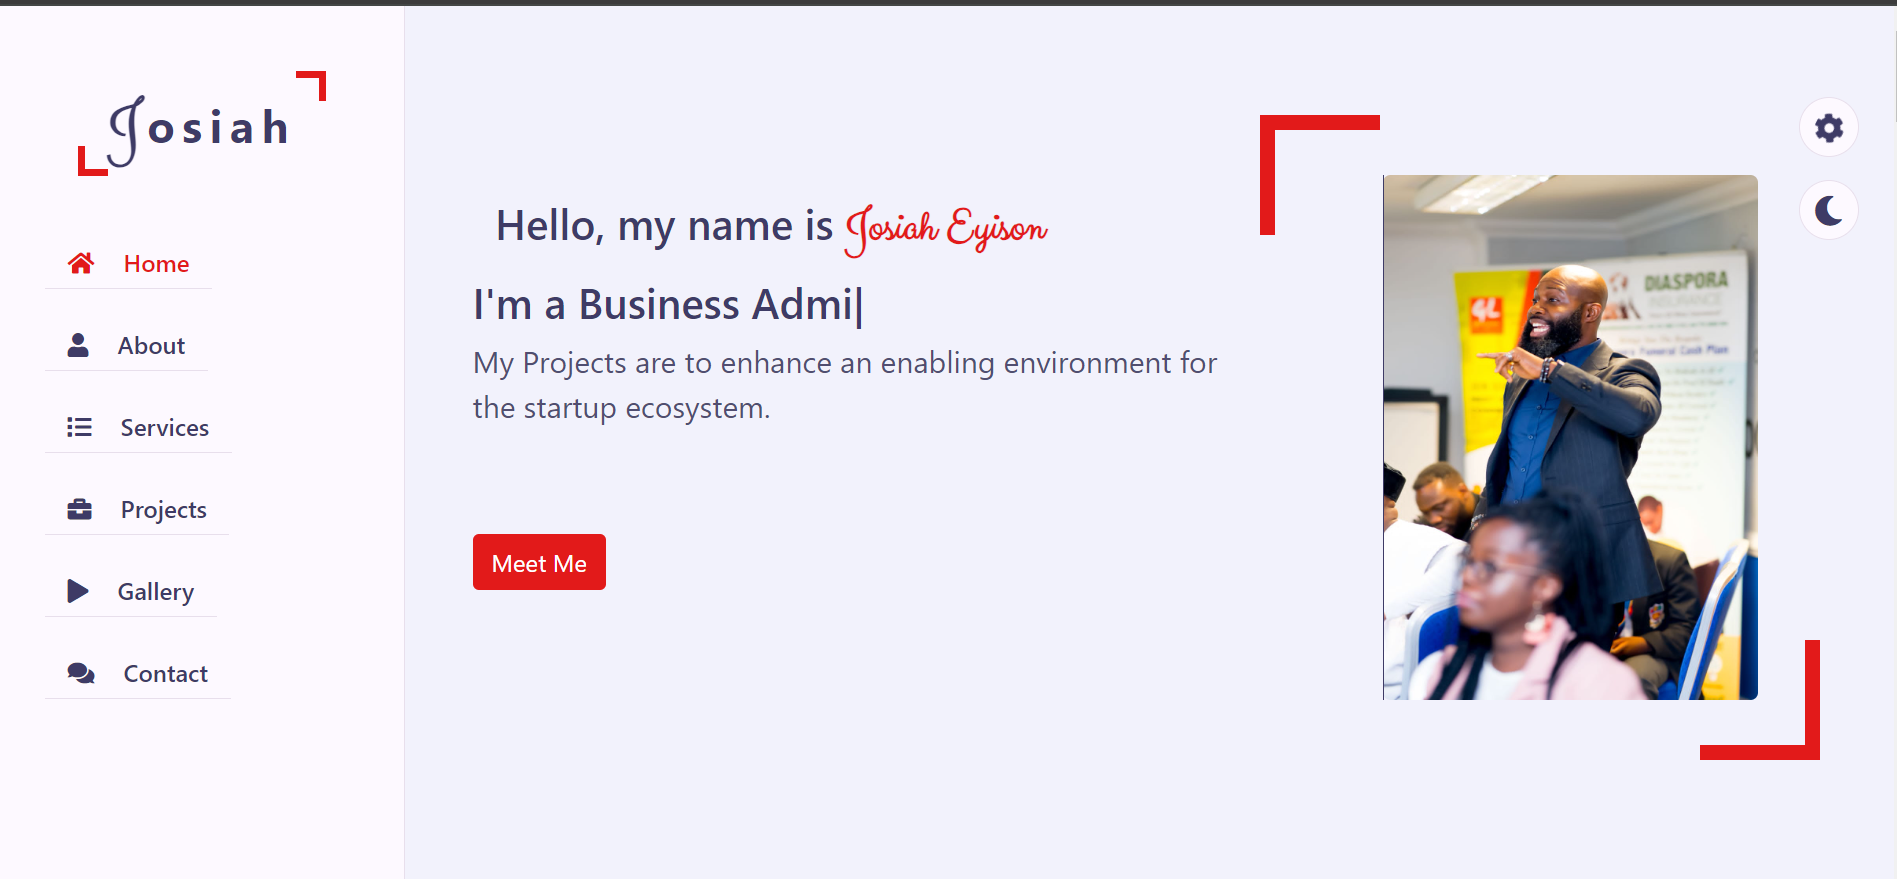This screenshot has width=1897, height=879.
Task: Click the "I'm a Business Admi" typing headline
Action: coord(668,305)
